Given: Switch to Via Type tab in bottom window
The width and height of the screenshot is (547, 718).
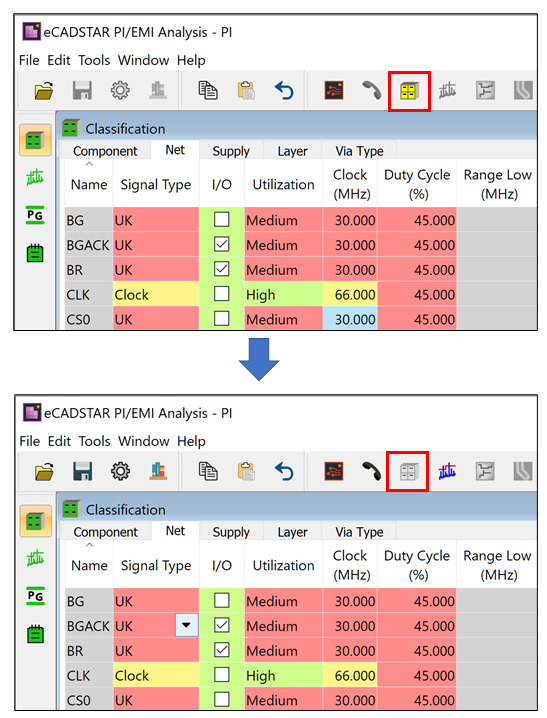Looking at the screenshot, I should [359, 532].
